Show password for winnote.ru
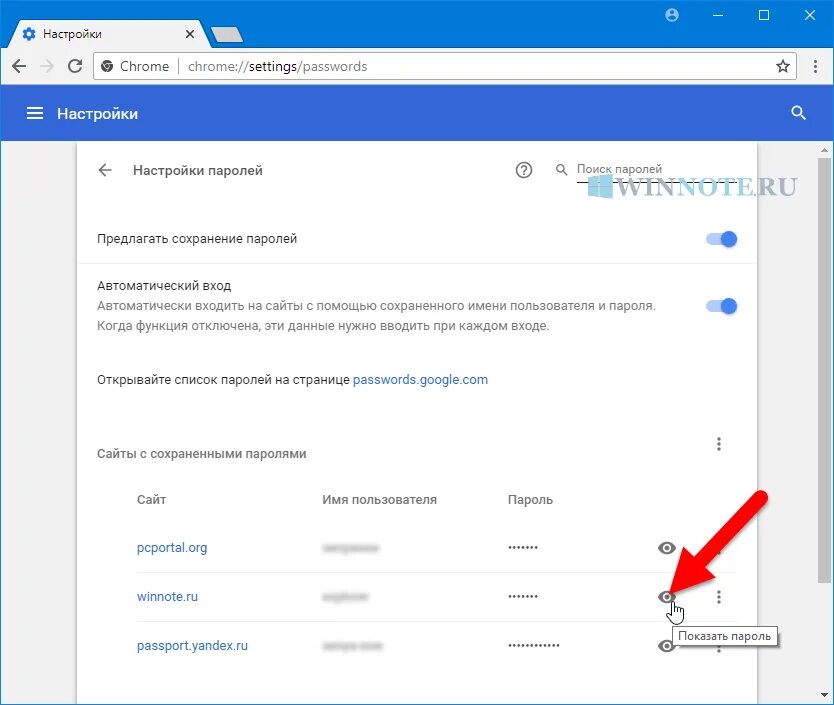The image size is (834, 705). point(666,596)
